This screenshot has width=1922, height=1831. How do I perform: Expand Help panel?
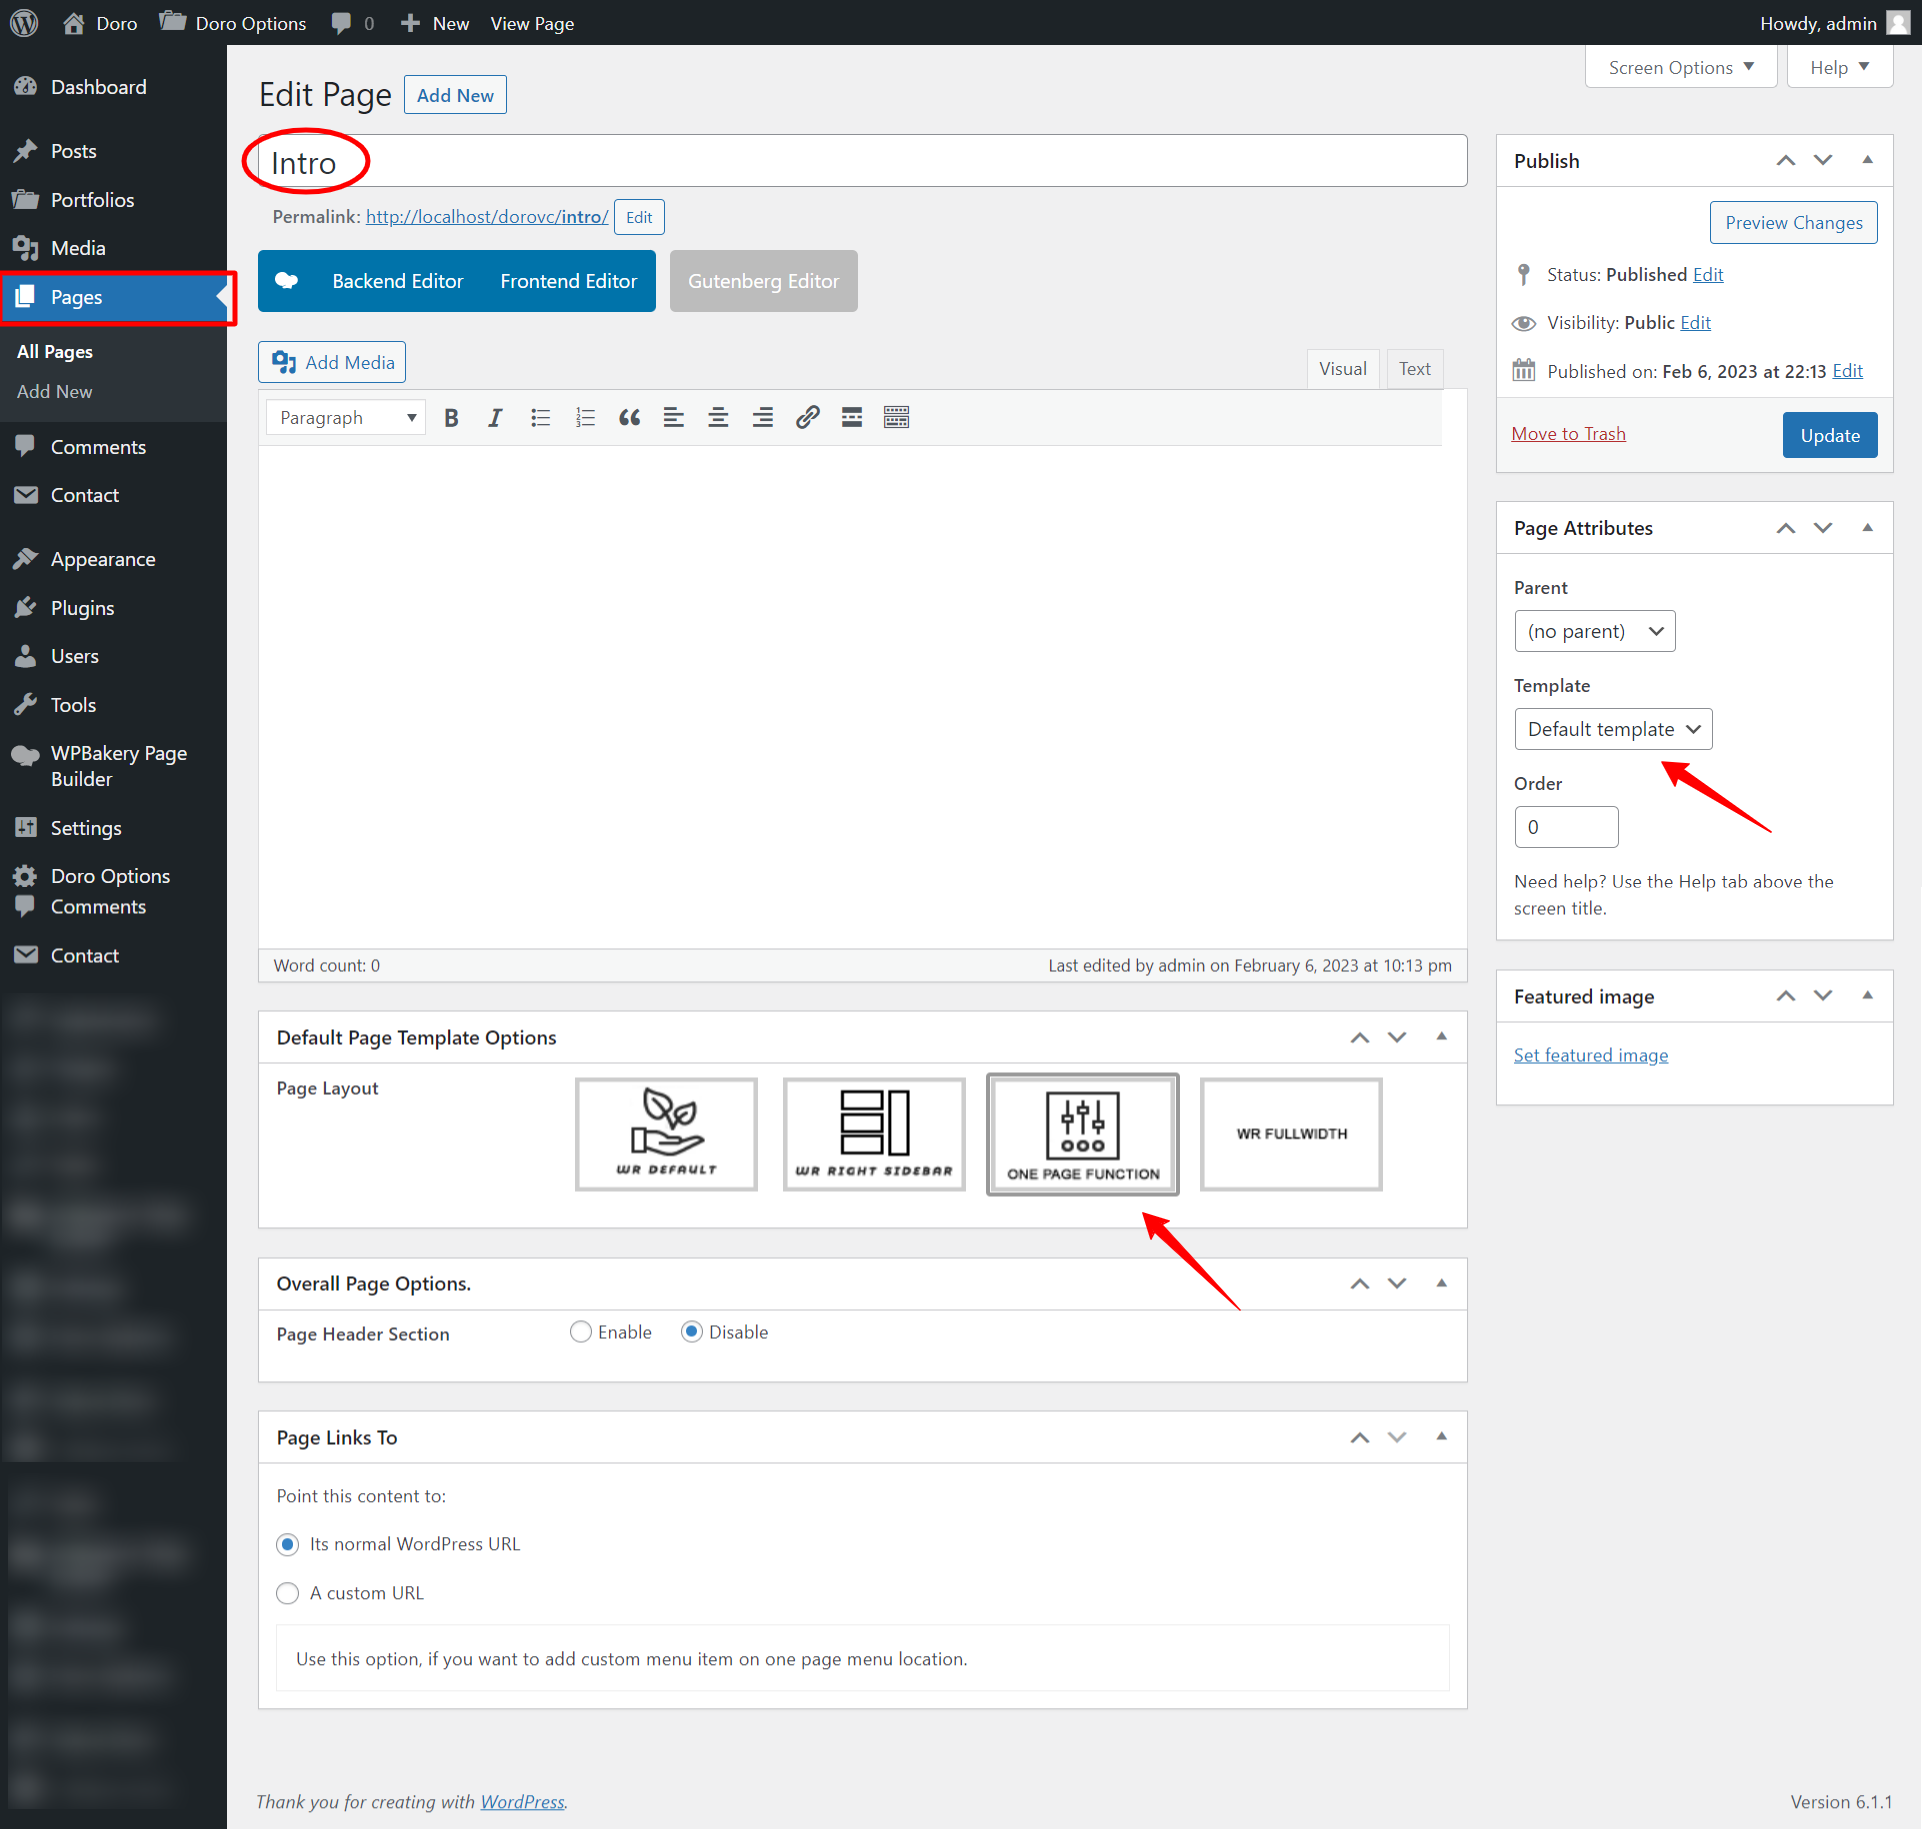coord(1839,67)
